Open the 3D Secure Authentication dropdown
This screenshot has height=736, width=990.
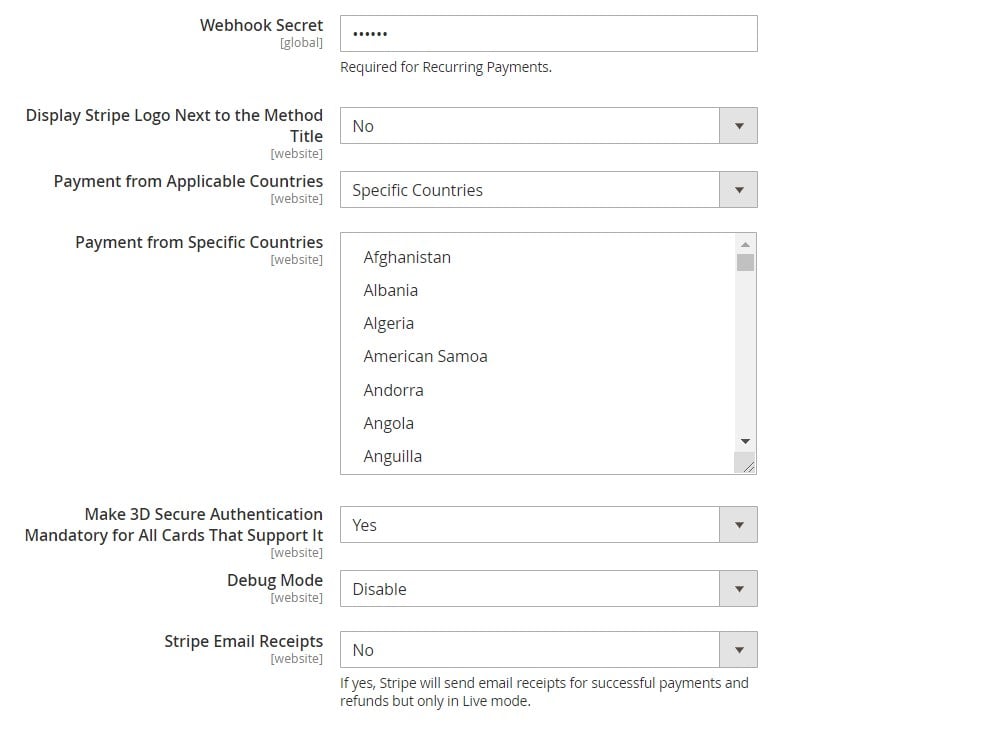point(548,525)
